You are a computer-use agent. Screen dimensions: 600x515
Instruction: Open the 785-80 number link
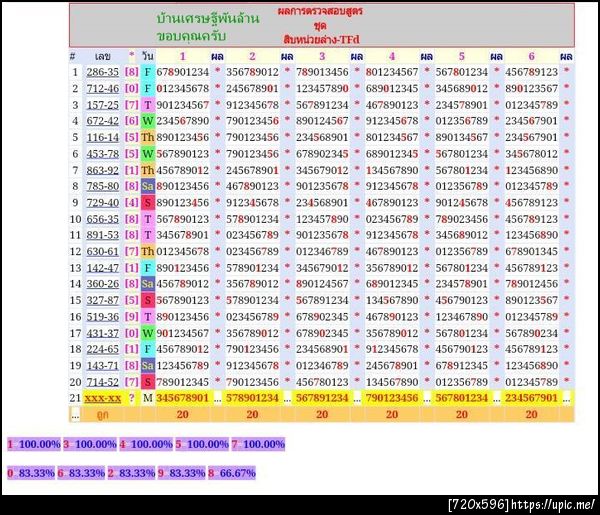click(x=103, y=186)
